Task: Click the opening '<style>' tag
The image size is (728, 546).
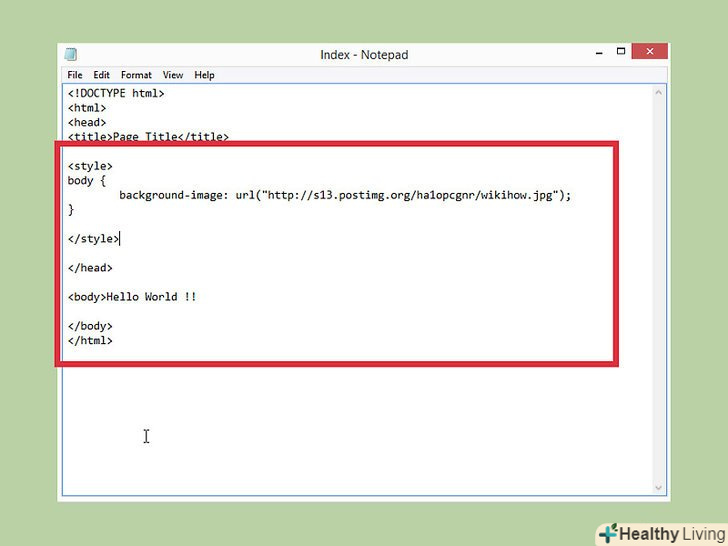Action: click(x=90, y=166)
